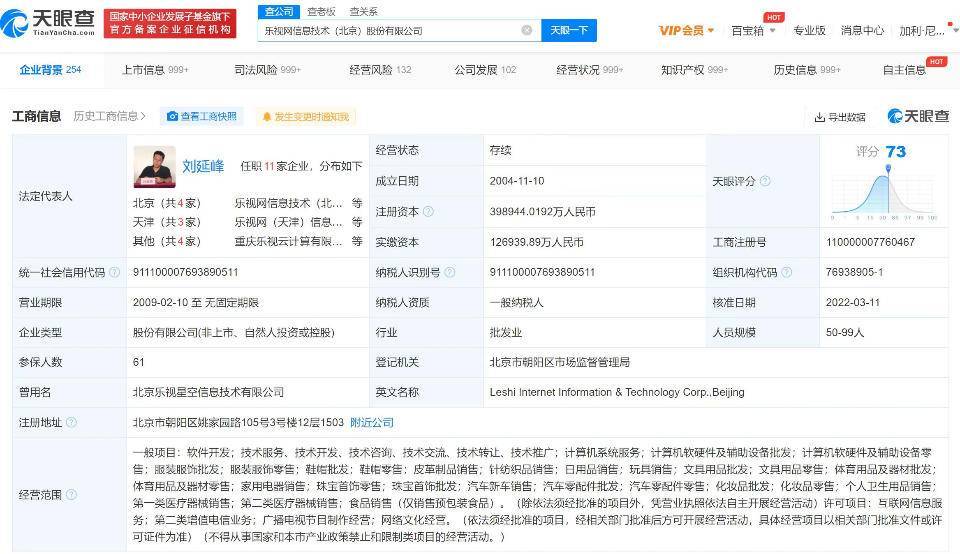Open 乐视网信息技术（北... company link
The width and height of the screenshot is (960, 554).
[288, 203]
